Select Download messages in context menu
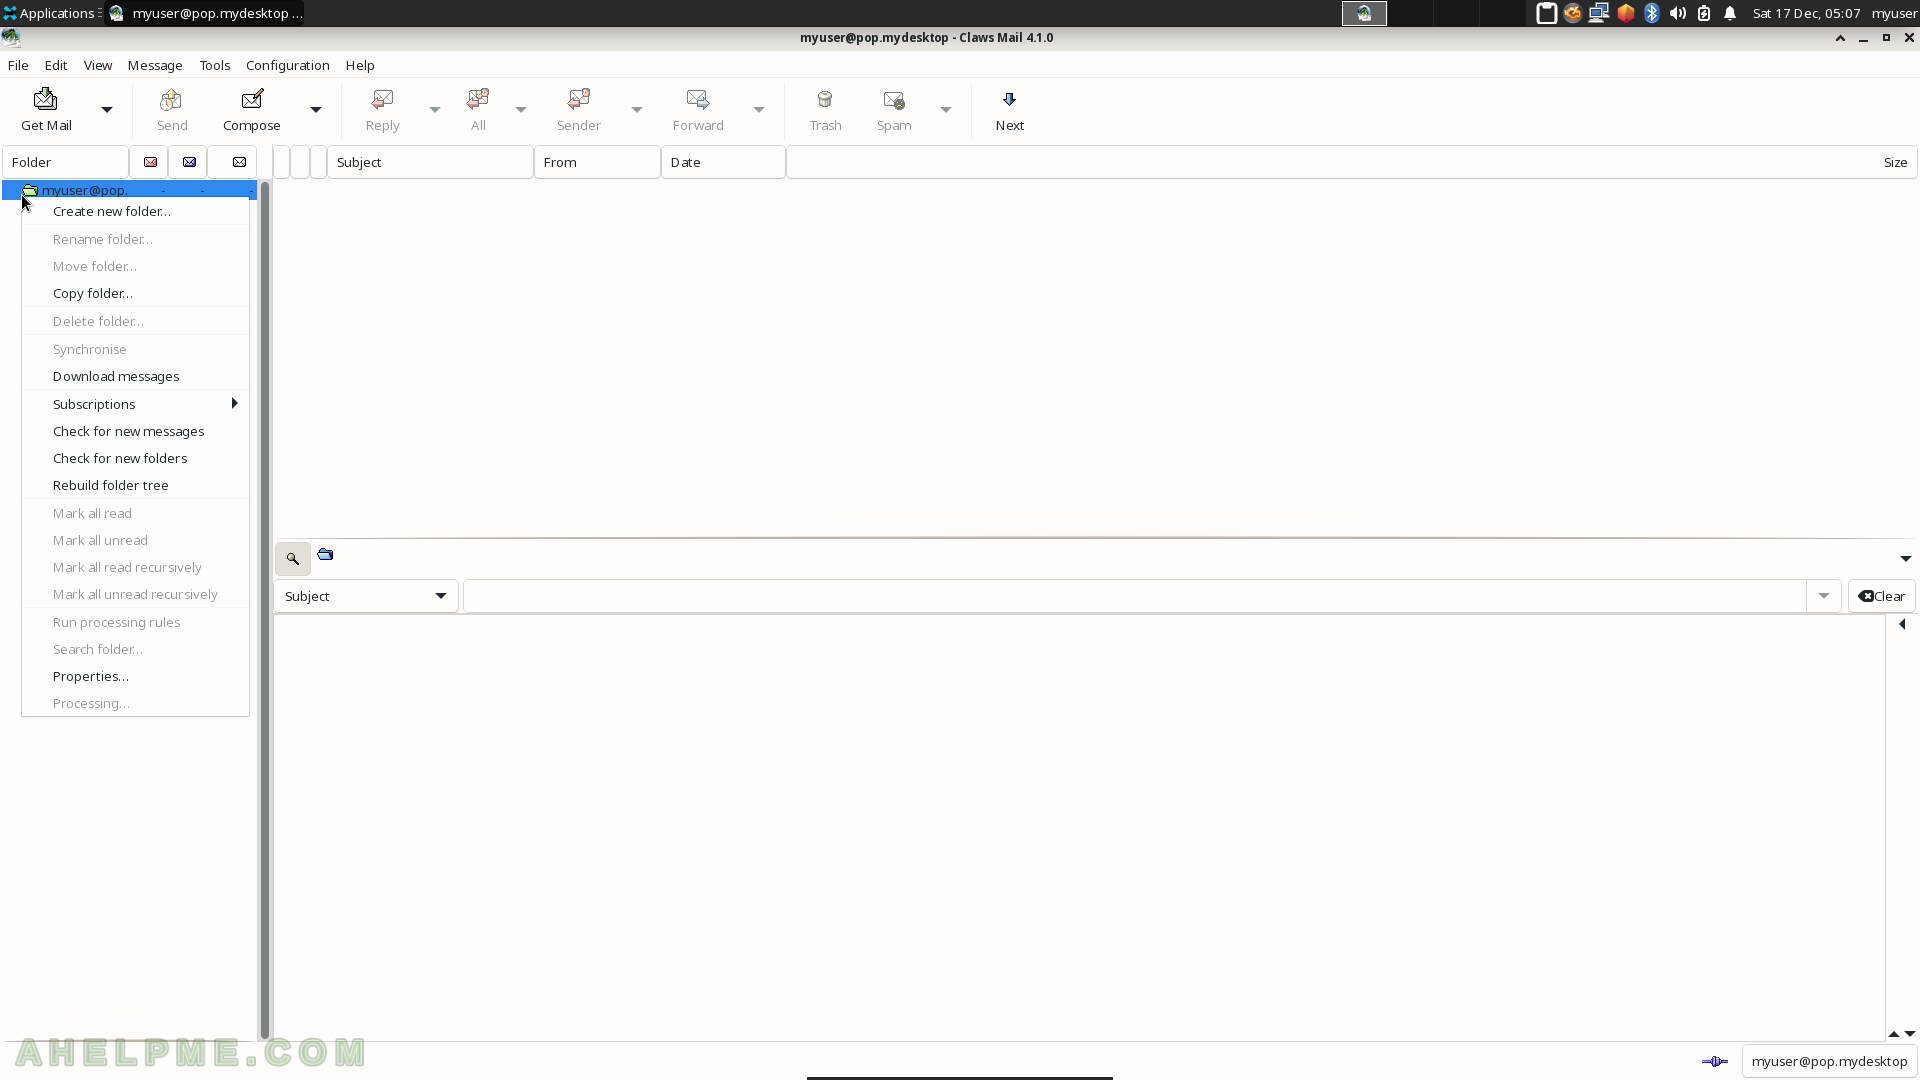The height and width of the screenshot is (1080, 1920). (135, 376)
